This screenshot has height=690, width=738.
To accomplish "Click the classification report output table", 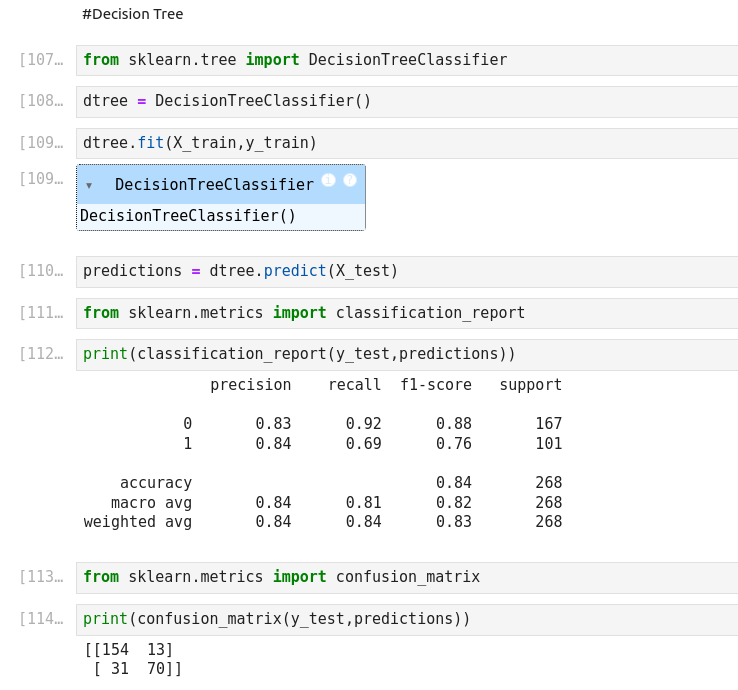I will click(323, 453).
